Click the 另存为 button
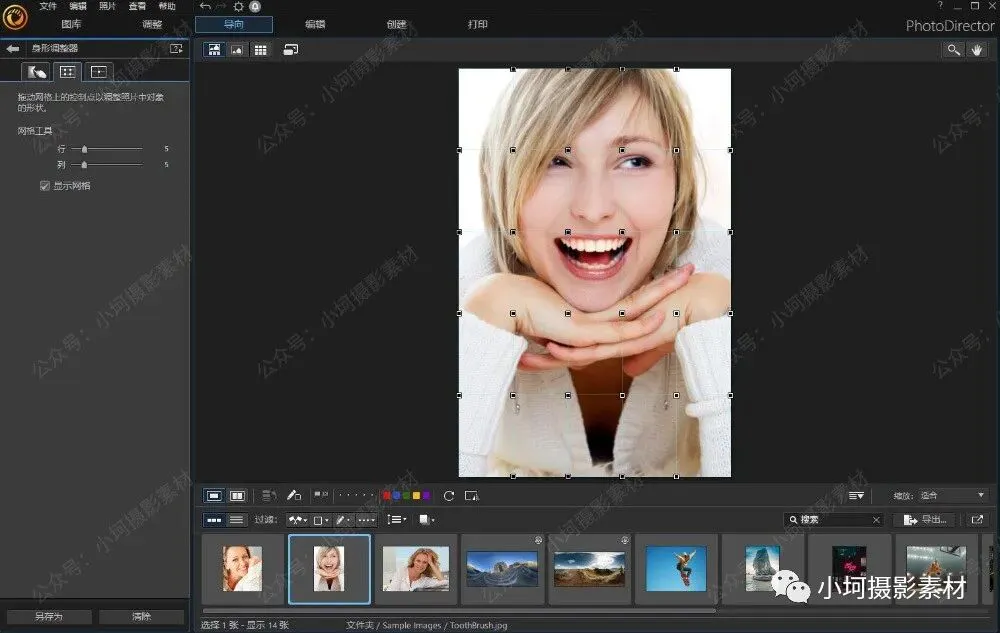 48,617
